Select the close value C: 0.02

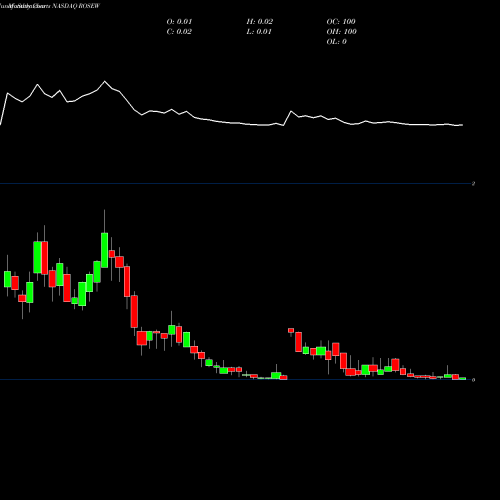tap(179, 32)
